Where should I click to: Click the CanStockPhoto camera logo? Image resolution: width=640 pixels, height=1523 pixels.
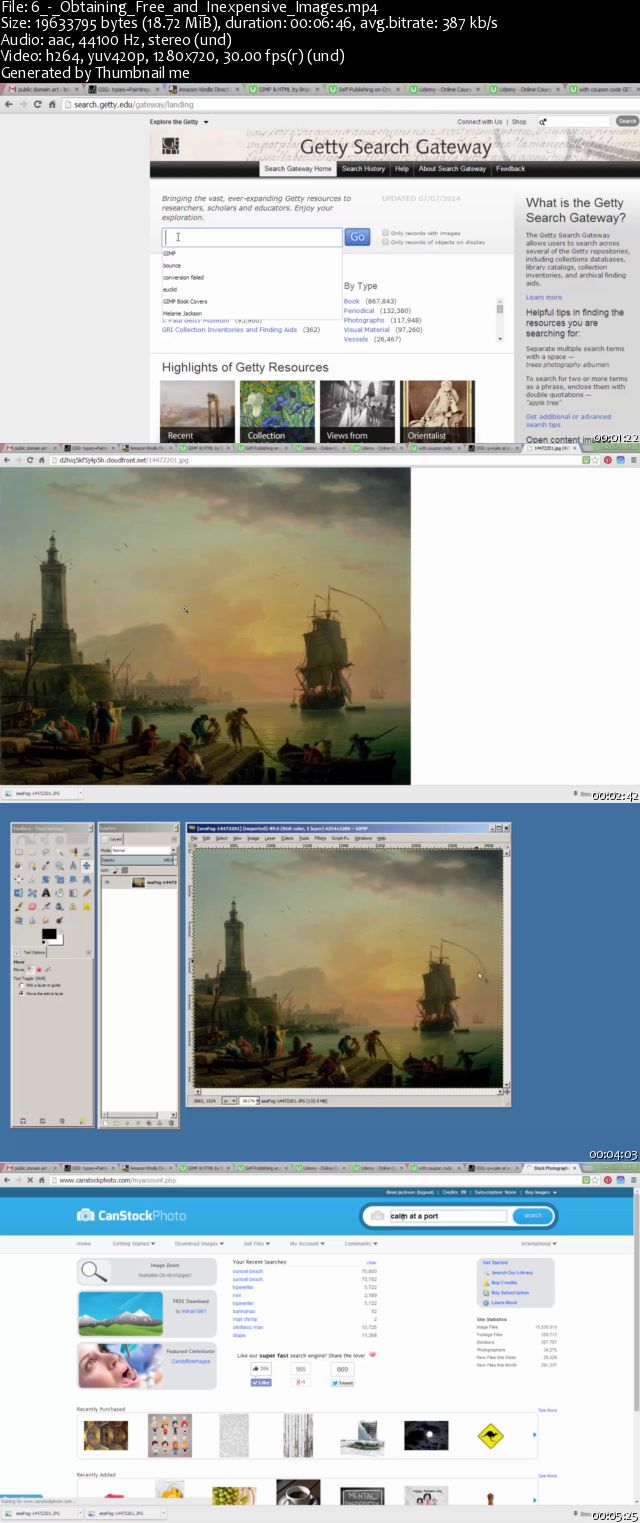click(x=86, y=1215)
